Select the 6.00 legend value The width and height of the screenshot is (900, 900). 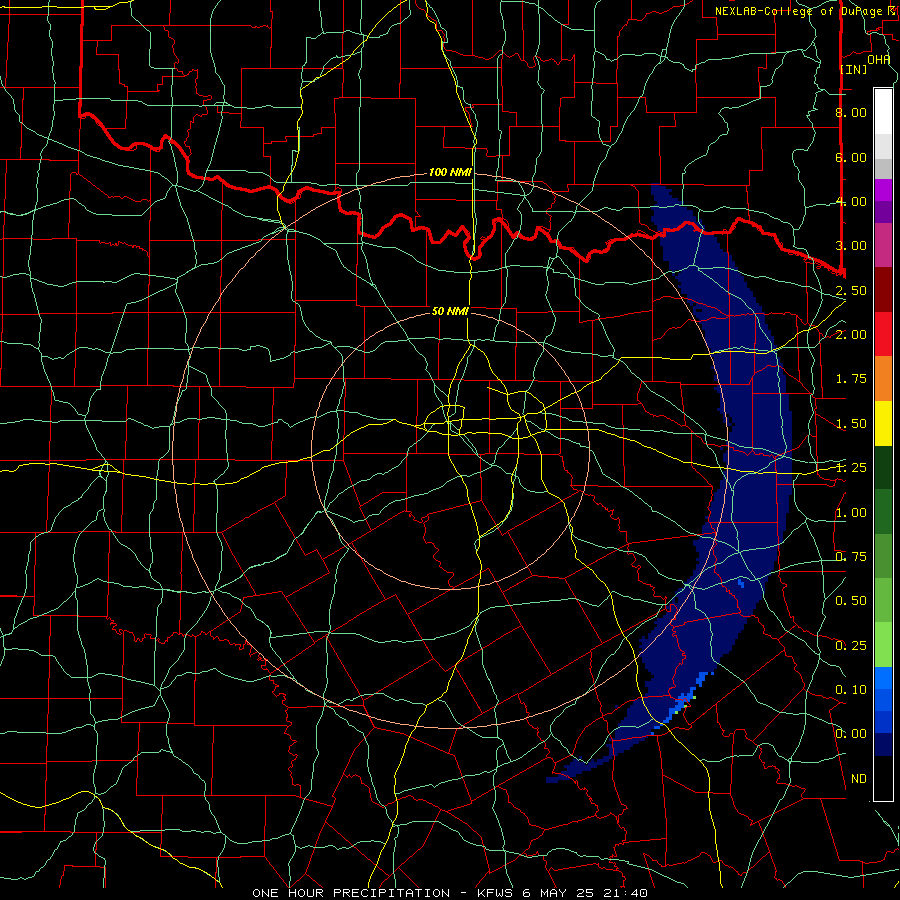click(x=851, y=157)
